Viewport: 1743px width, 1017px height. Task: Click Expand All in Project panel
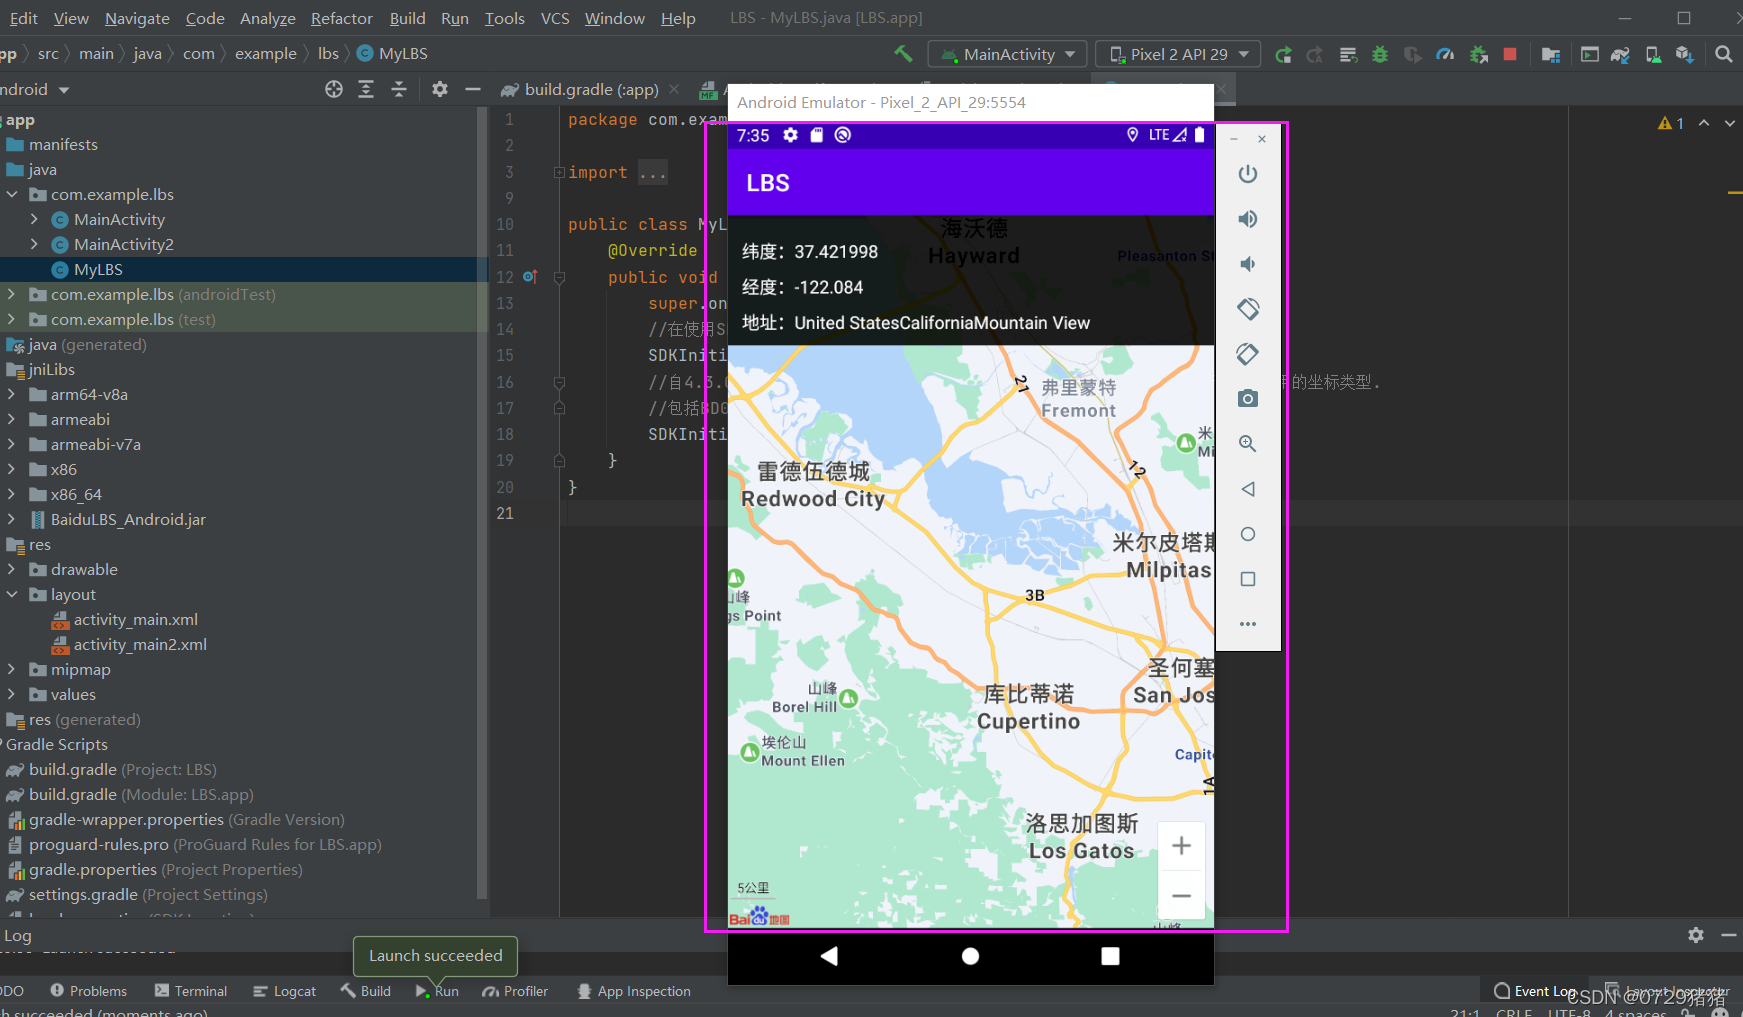coord(366,89)
